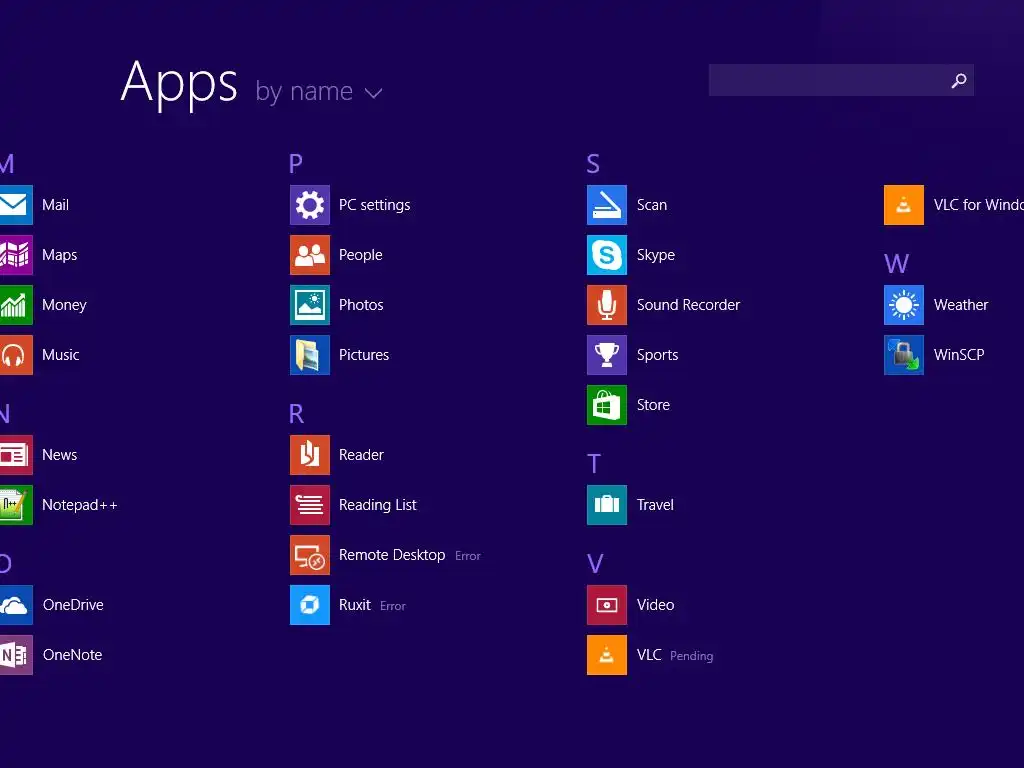The height and width of the screenshot is (768, 1024).
Task: Click the 'Notepad++' label
Action: 80,505
